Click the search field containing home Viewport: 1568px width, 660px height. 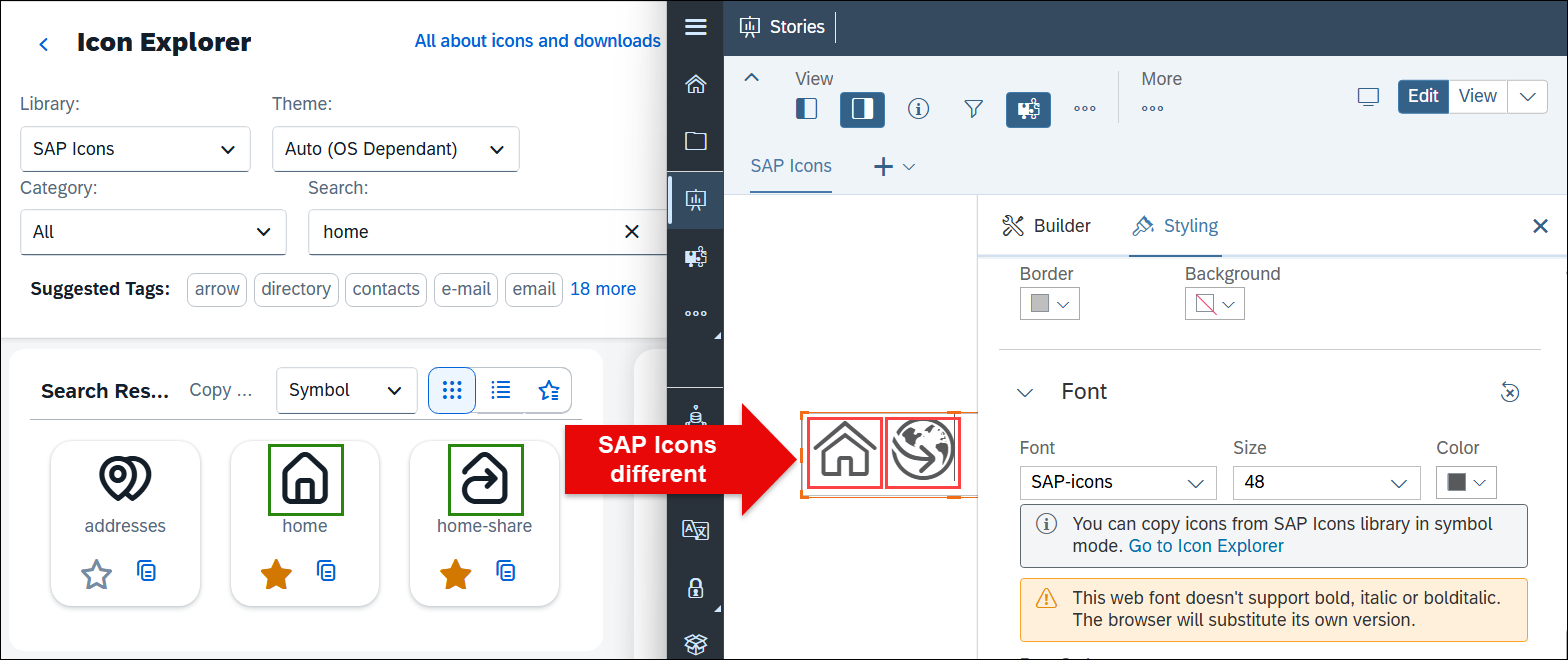coord(486,232)
